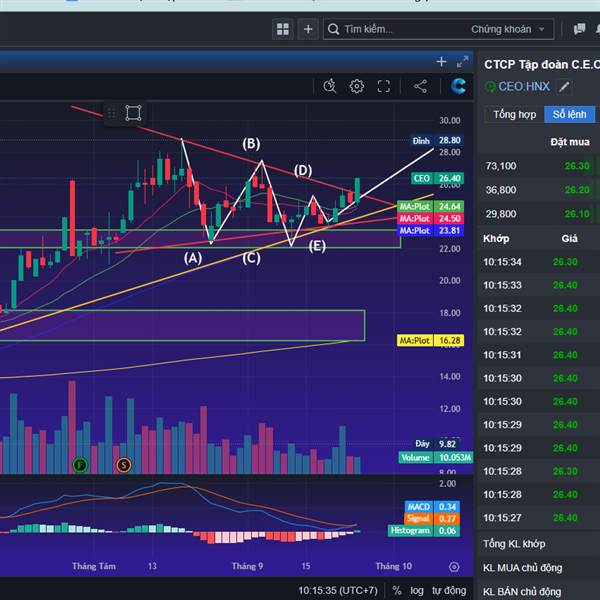This screenshot has width=600, height=600.
Task: Select the 36,800 buy volume row
Action: point(539,190)
